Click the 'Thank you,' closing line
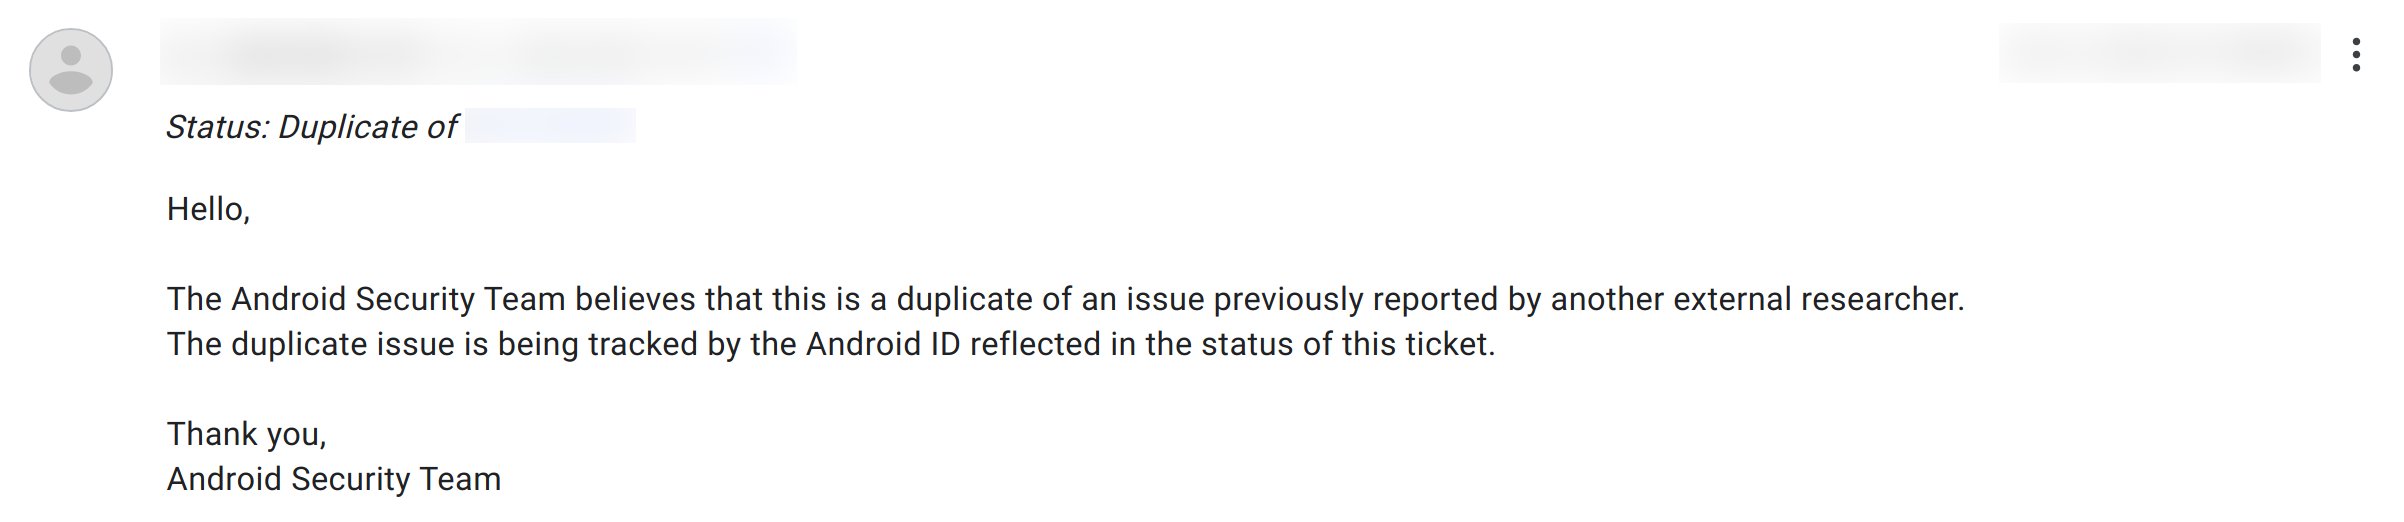This screenshot has height=522, width=2404. pos(246,434)
